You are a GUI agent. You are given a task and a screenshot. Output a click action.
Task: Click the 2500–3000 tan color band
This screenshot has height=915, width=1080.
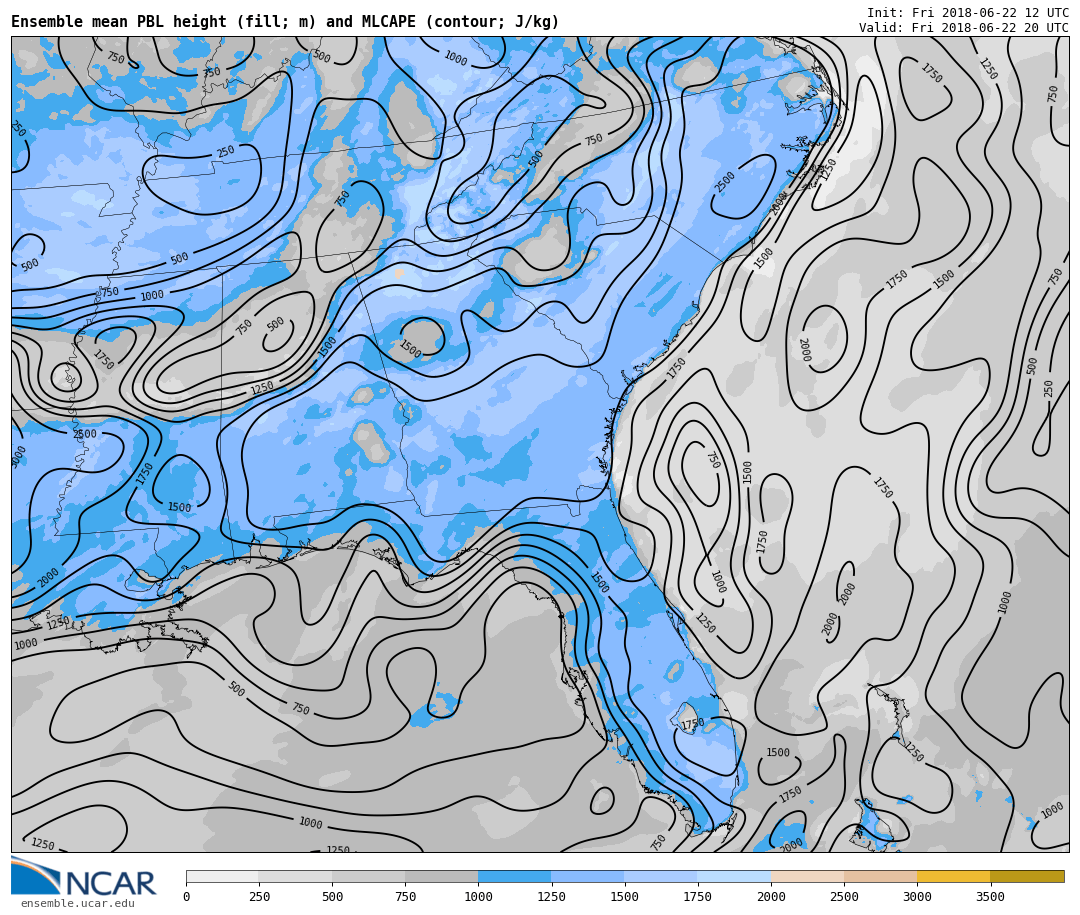click(x=880, y=876)
